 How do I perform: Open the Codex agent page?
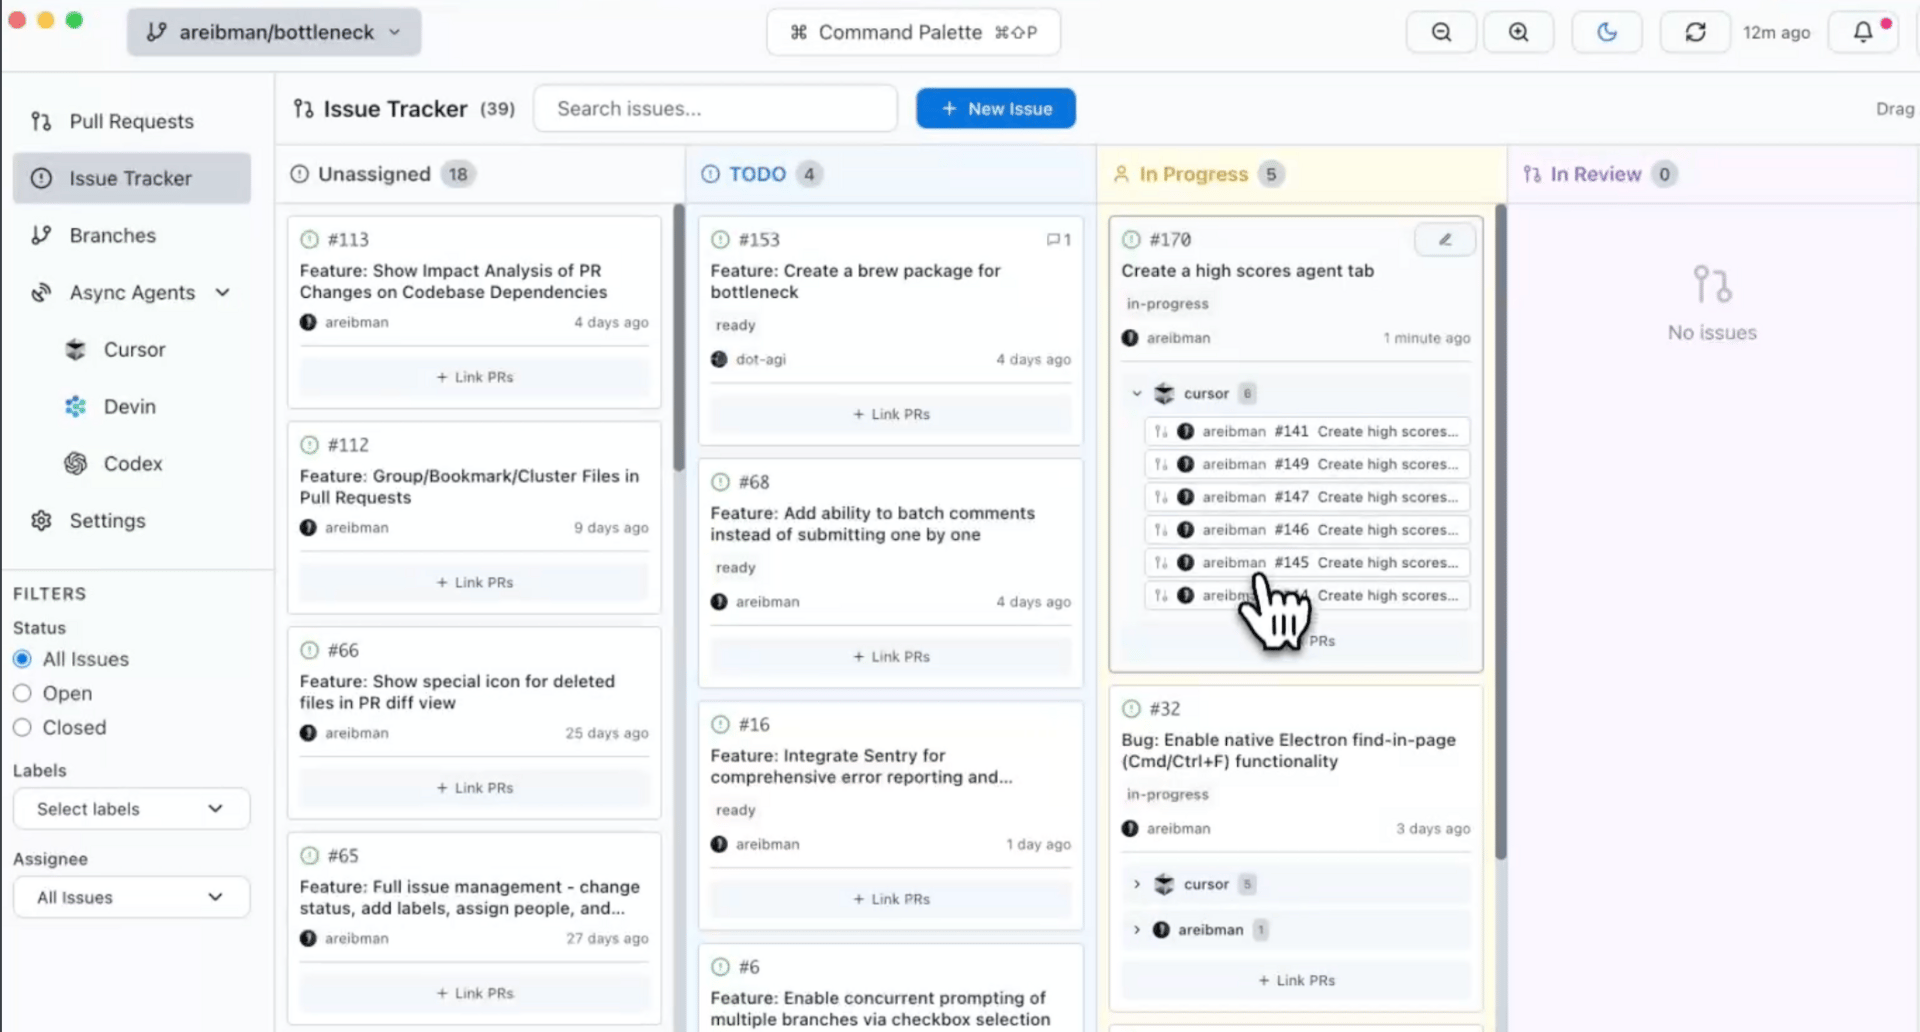pyautogui.click(x=131, y=464)
